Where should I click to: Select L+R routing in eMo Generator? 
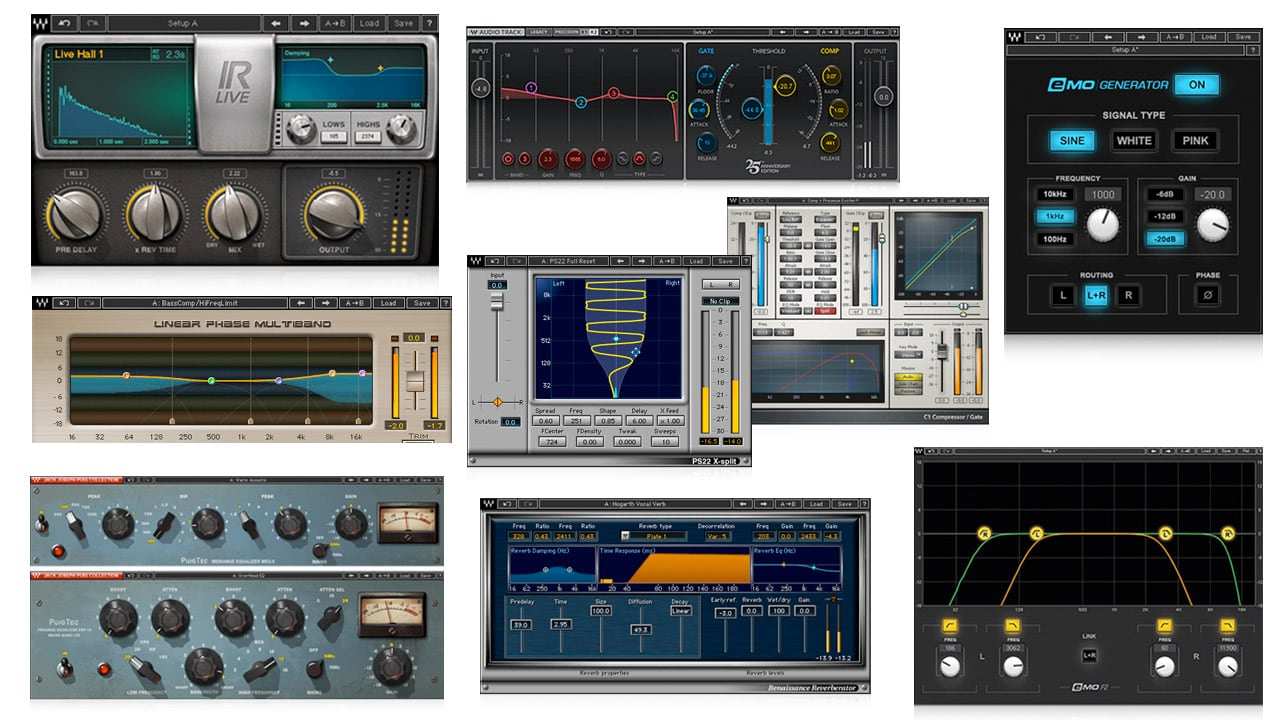[x=1096, y=295]
